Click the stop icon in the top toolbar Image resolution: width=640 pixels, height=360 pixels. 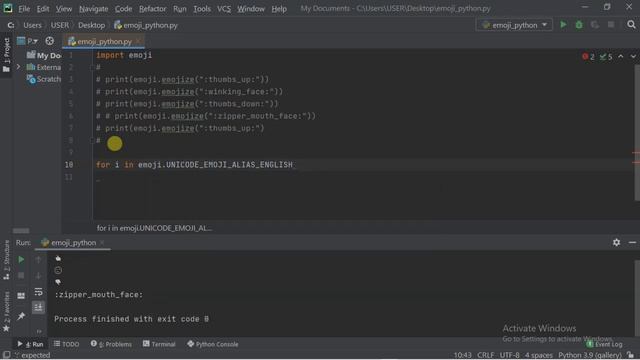[x=611, y=25]
